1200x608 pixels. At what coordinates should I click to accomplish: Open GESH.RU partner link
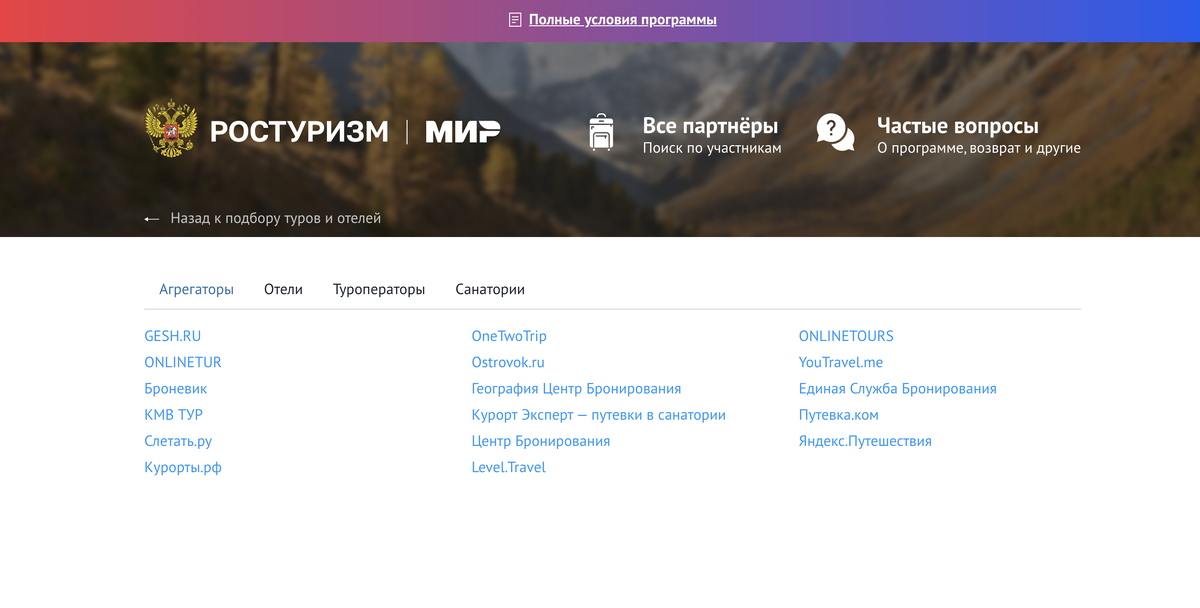click(172, 336)
